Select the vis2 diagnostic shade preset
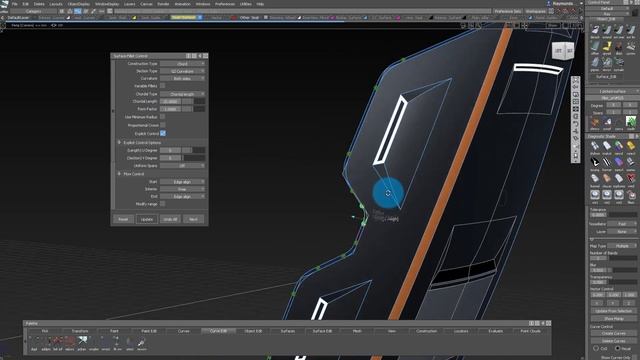640x360 pixels. (x=607, y=196)
